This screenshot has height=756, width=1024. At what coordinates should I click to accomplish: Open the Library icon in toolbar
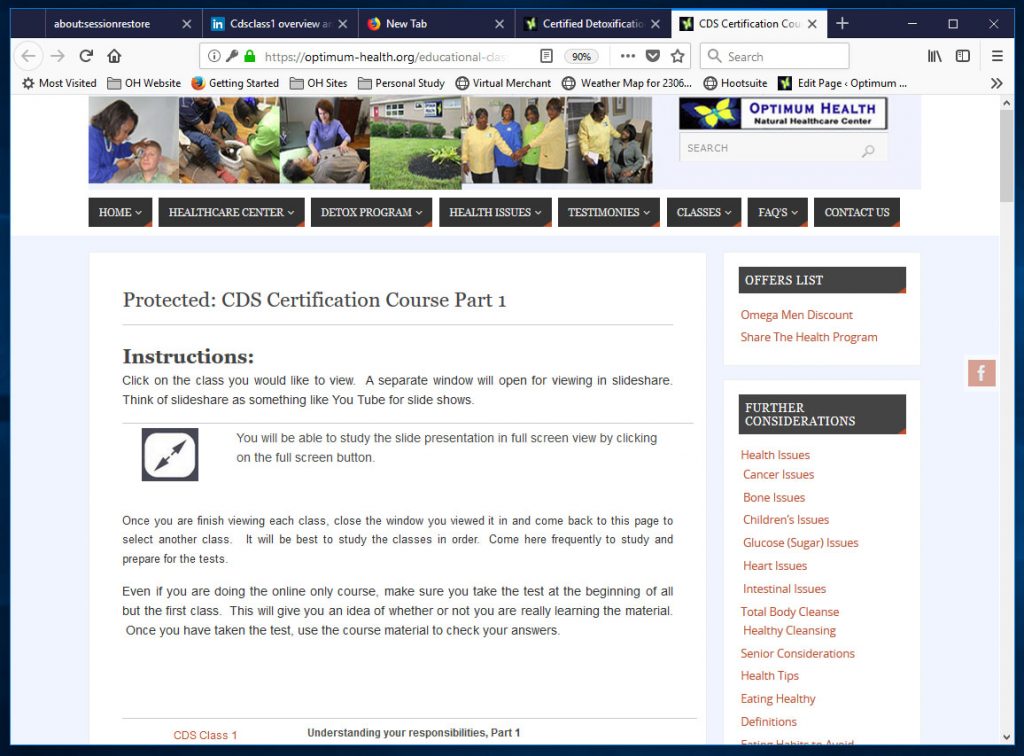pos(934,56)
